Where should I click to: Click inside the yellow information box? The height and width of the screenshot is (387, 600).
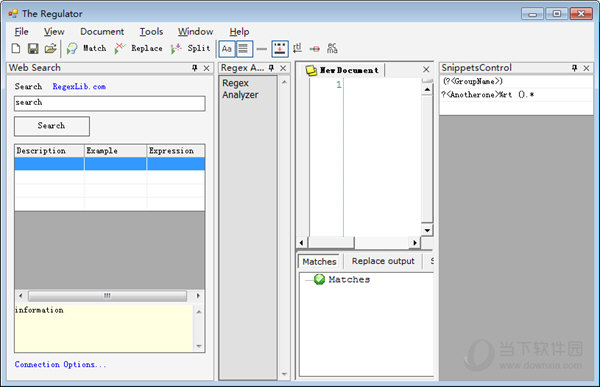point(104,328)
